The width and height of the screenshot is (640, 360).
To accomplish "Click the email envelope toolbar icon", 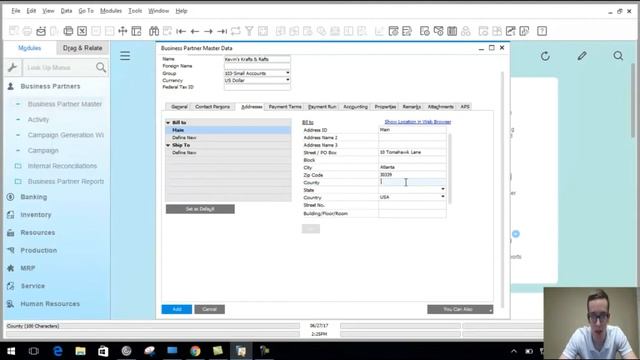I will (x=41, y=31).
